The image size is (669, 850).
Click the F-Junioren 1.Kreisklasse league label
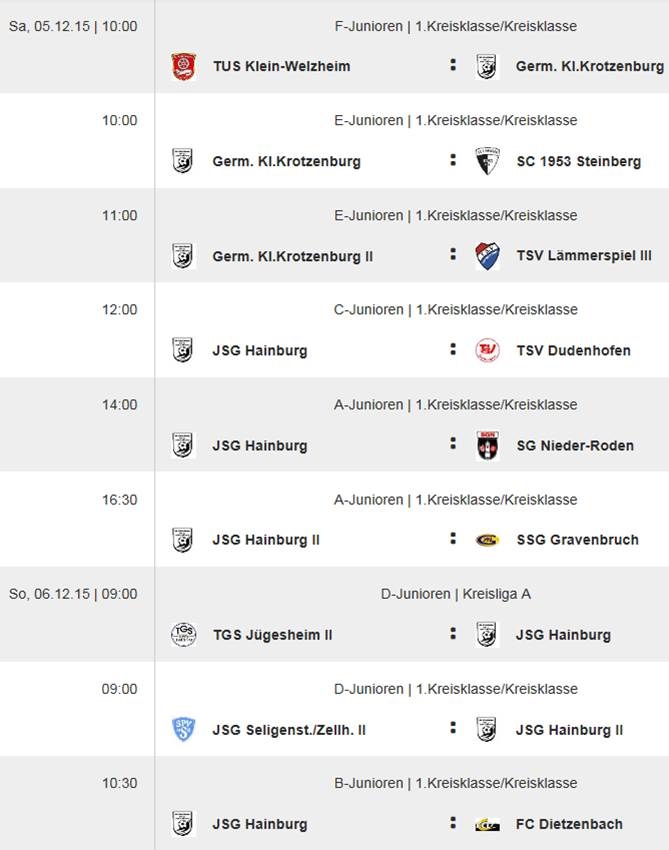(x=455, y=26)
